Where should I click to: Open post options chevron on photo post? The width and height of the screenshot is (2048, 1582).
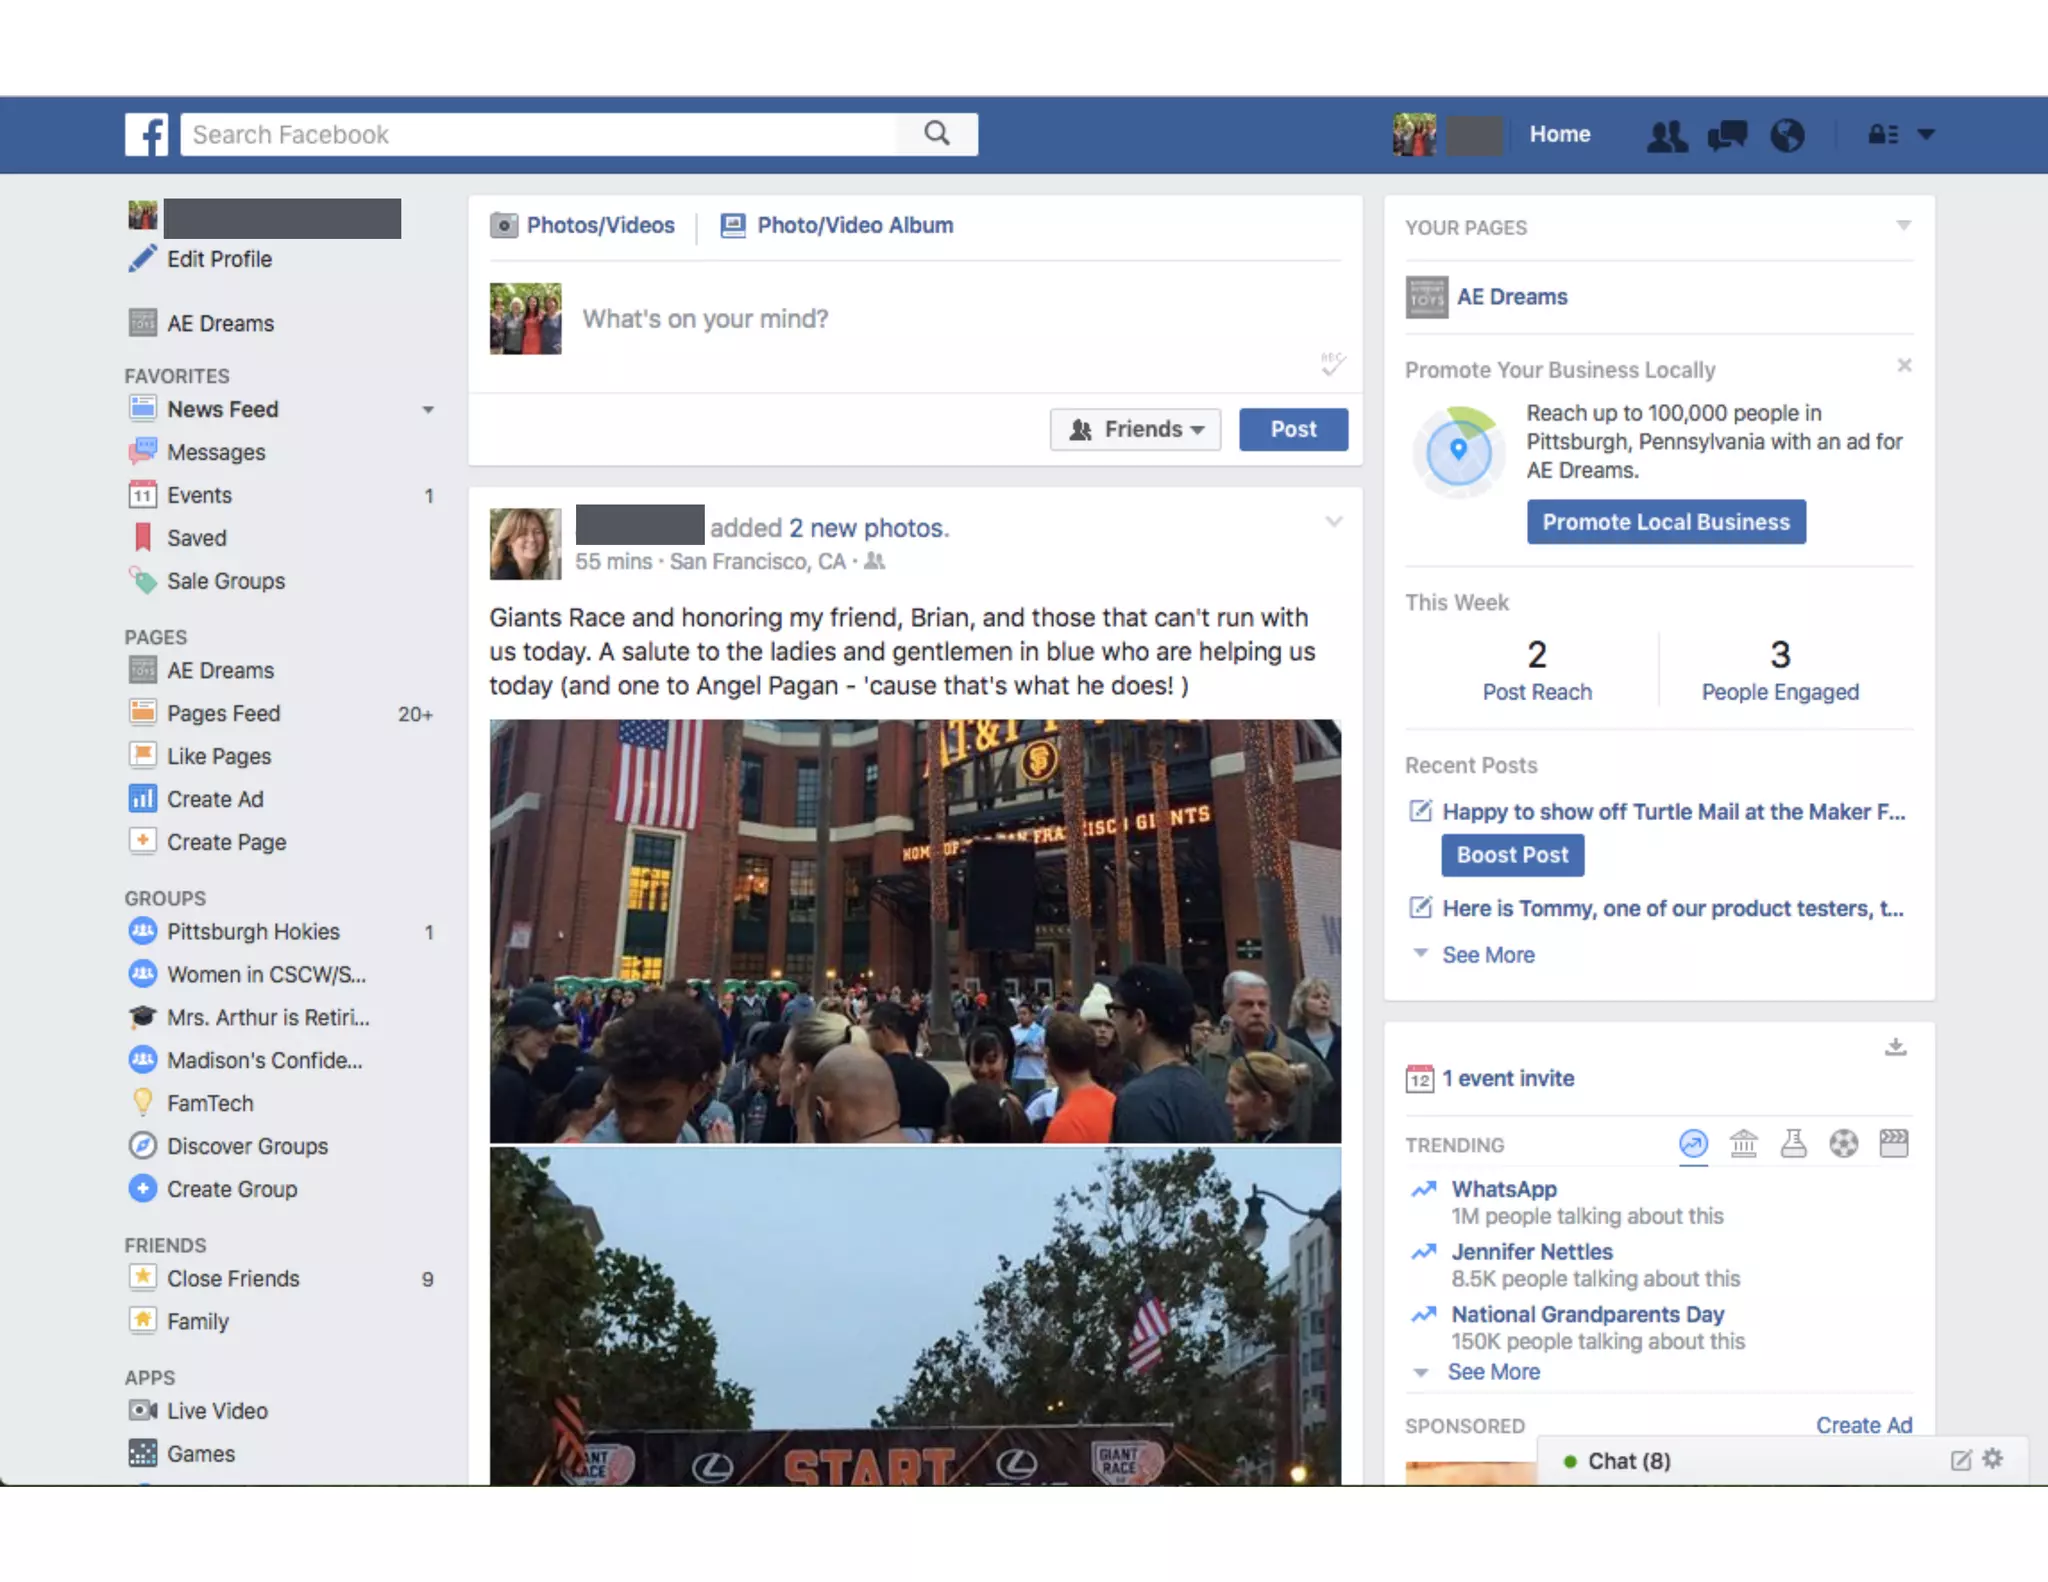[1333, 522]
